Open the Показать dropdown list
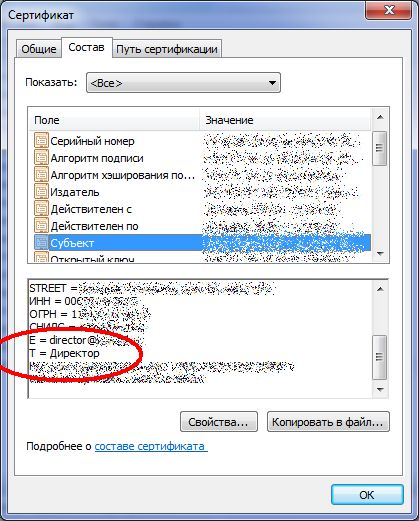This screenshot has width=419, height=521. click(x=183, y=82)
